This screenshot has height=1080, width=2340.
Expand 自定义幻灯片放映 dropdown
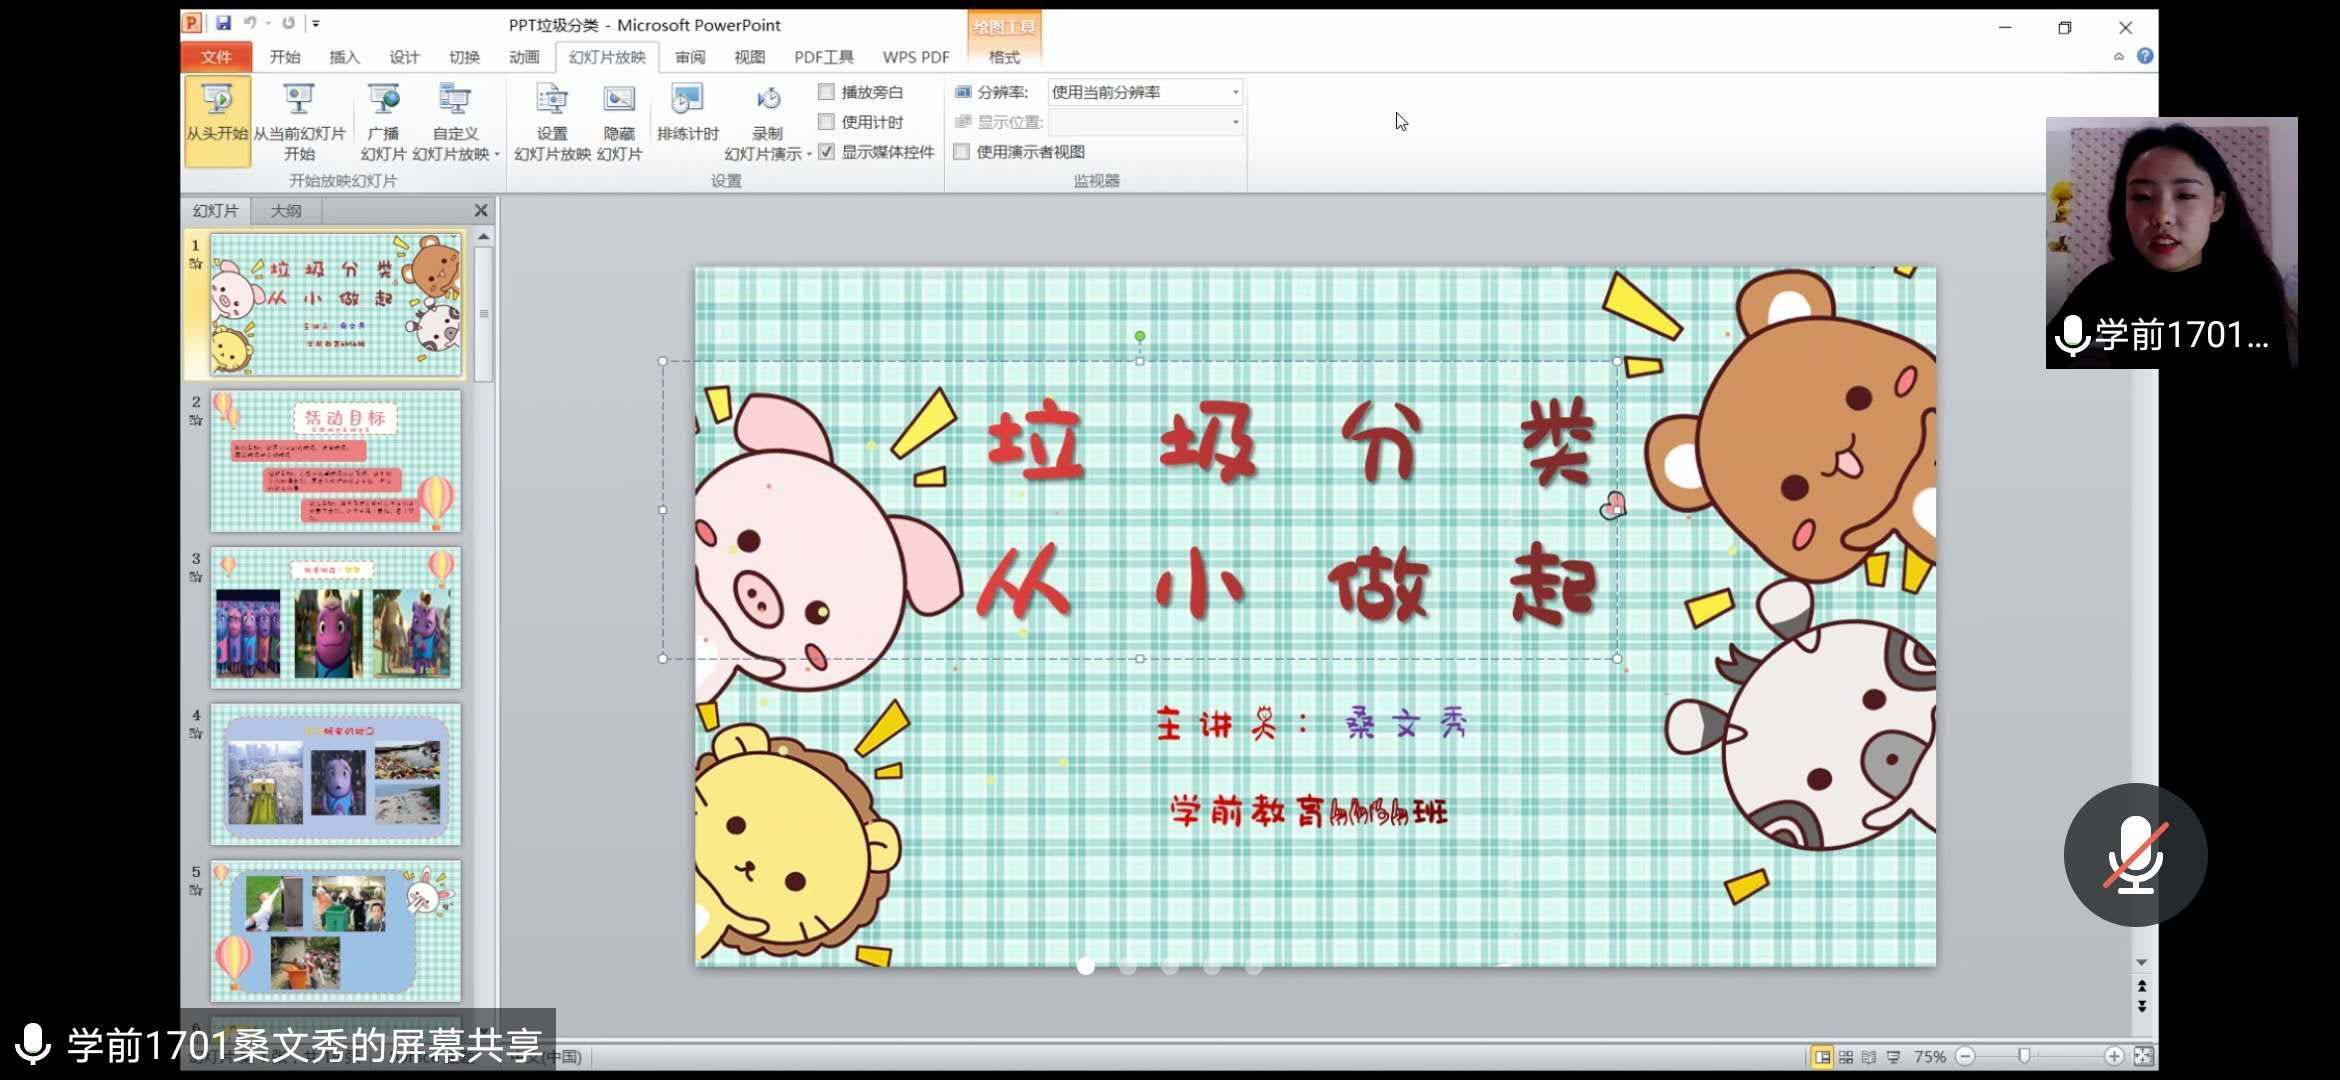pyautogui.click(x=496, y=155)
